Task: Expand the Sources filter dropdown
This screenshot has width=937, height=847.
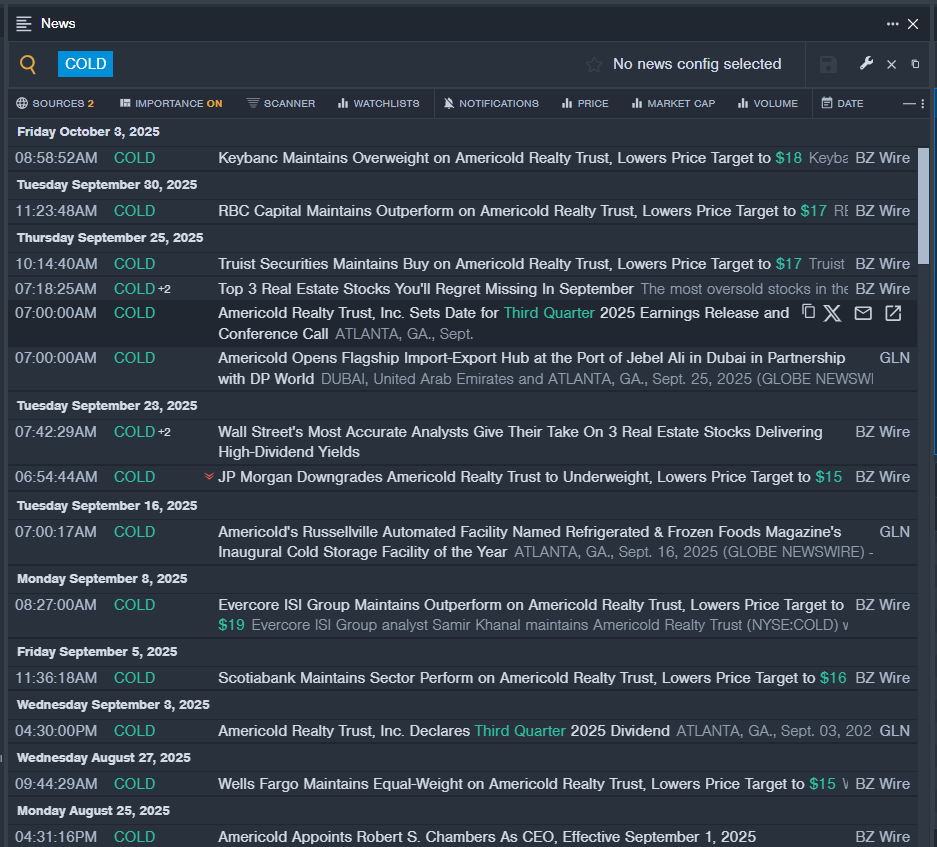Action: coord(55,103)
